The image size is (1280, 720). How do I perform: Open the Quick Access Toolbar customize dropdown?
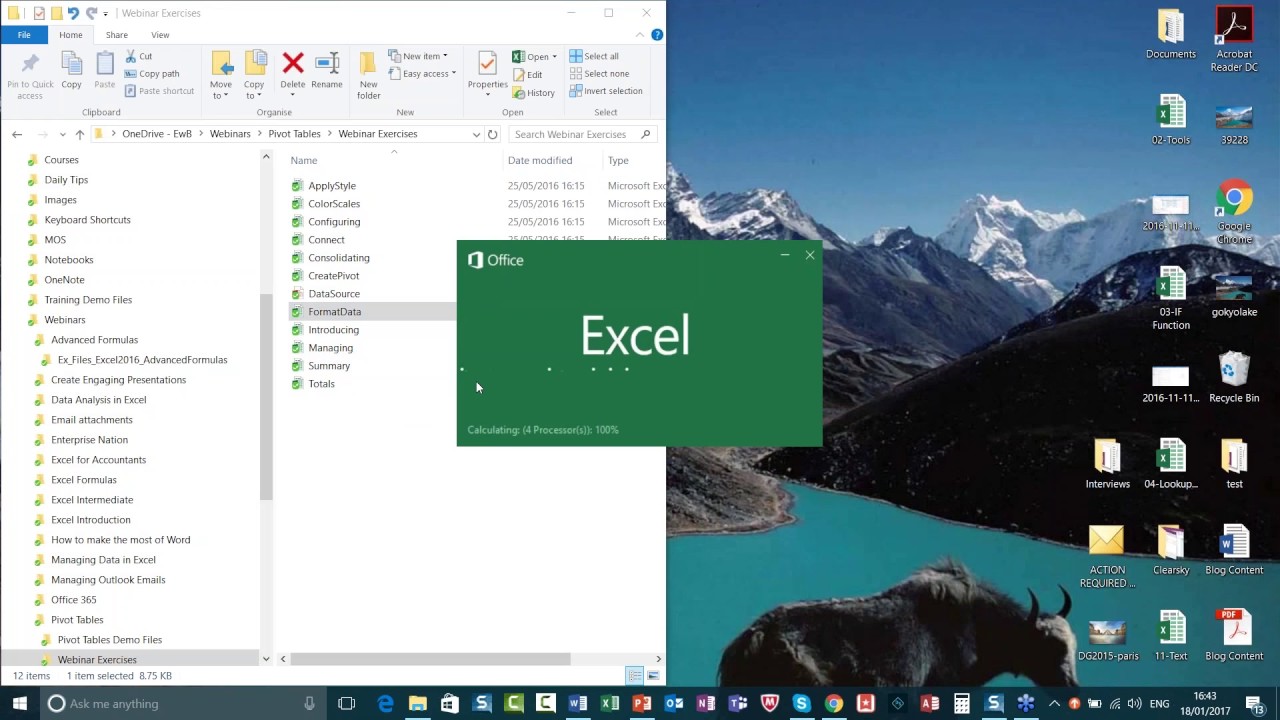click(x=105, y=13)
